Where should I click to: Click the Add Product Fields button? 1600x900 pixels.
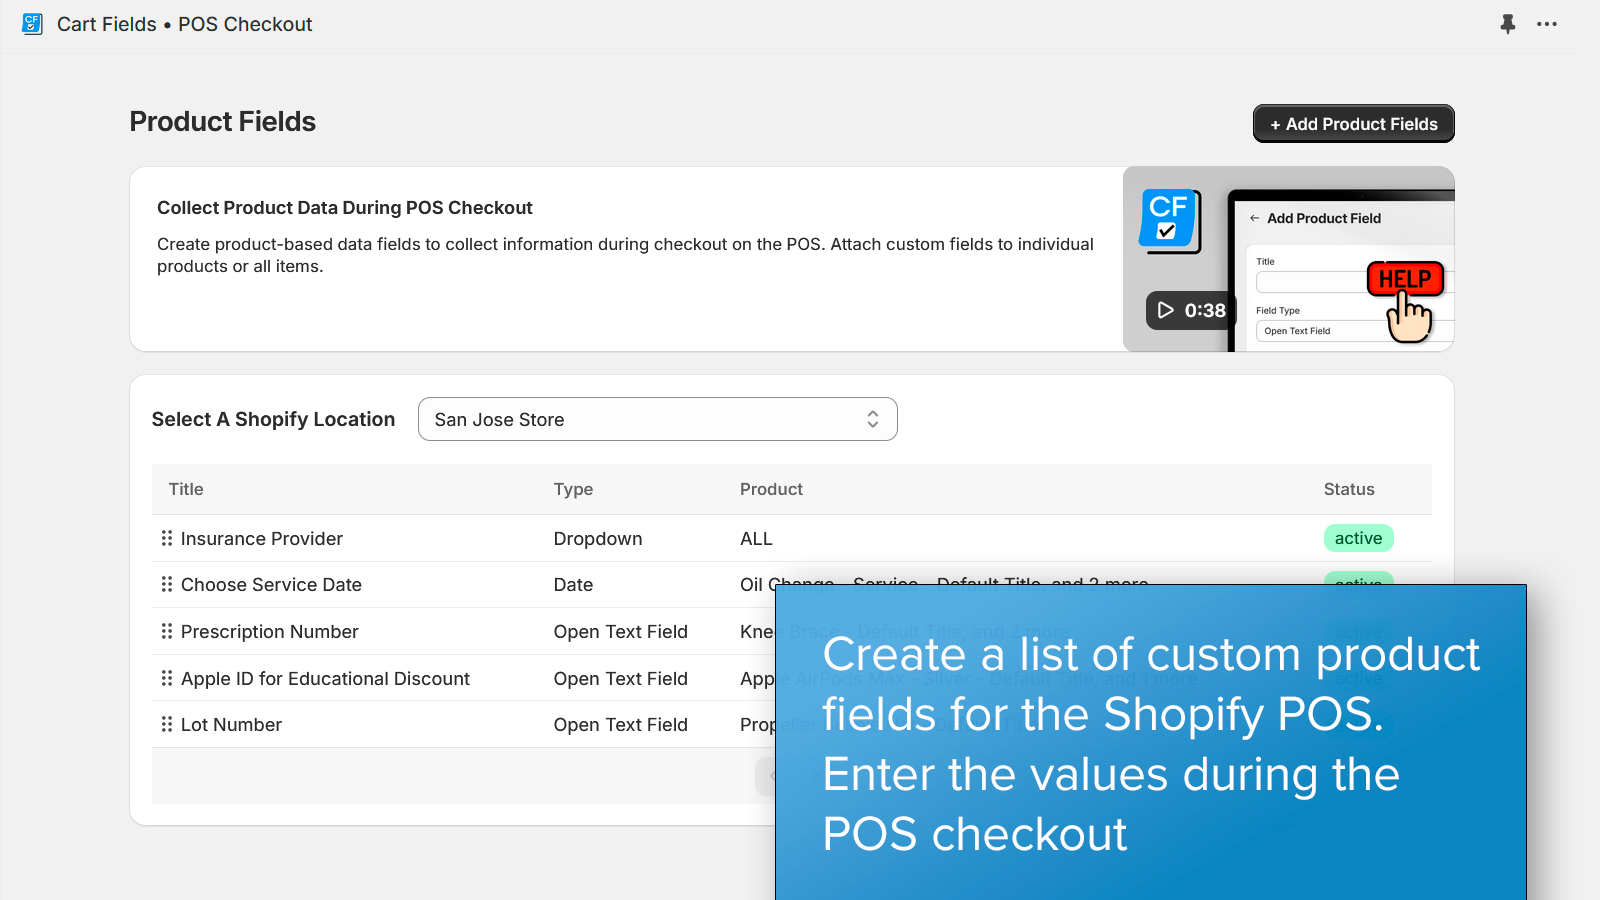click(x=1353, y=123)
